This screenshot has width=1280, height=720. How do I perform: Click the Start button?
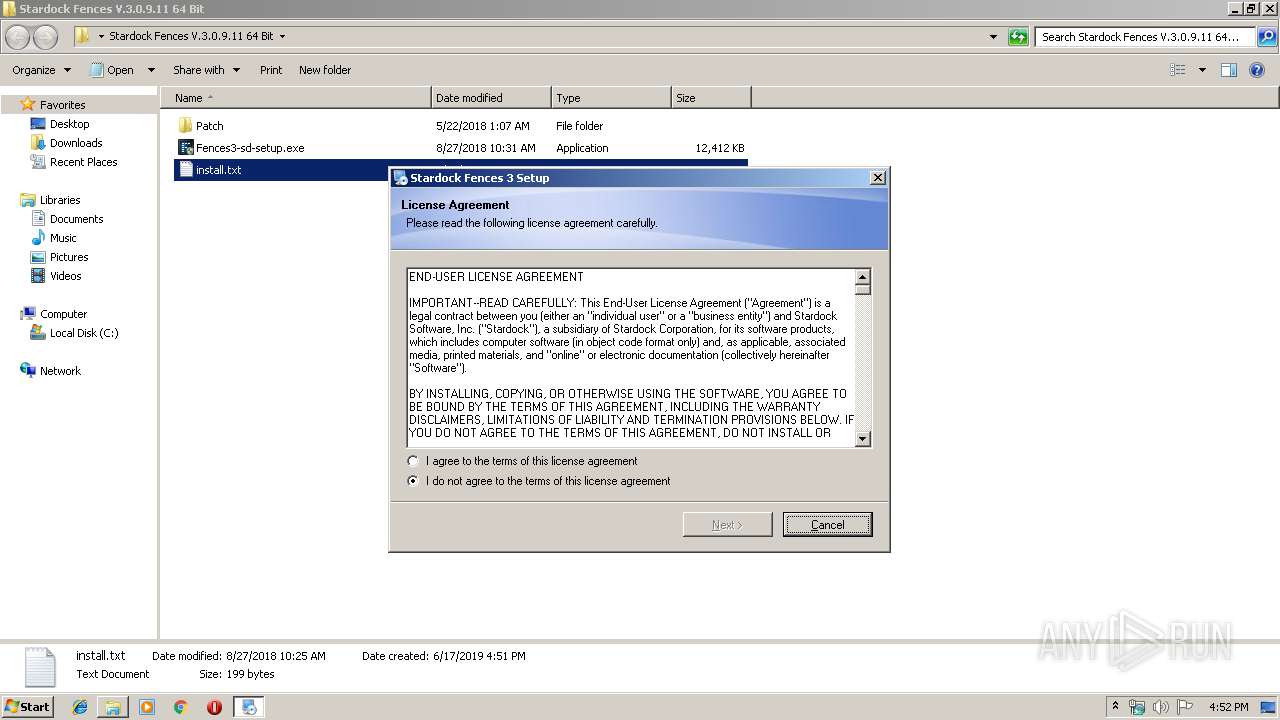coord(27,706)
